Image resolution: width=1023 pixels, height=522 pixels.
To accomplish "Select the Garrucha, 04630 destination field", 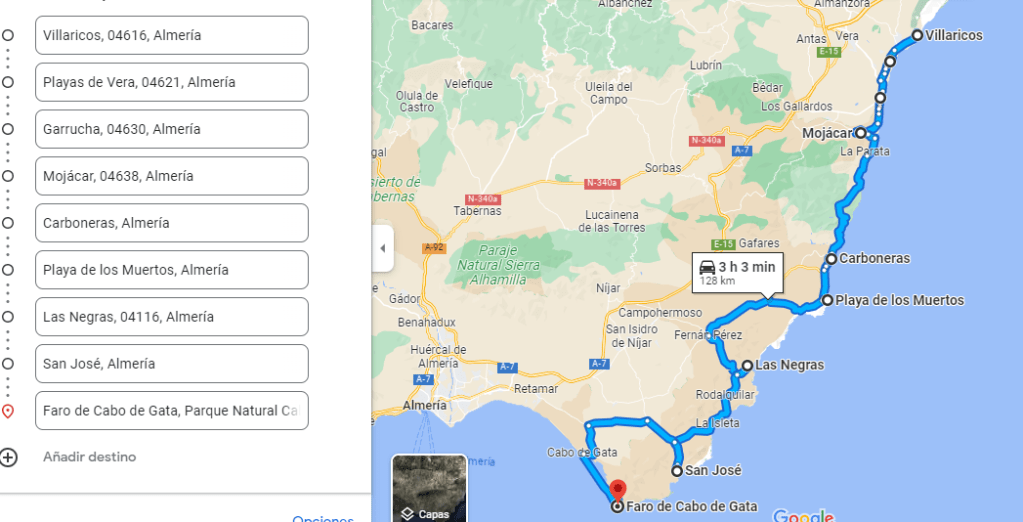I will click(172, 129).
